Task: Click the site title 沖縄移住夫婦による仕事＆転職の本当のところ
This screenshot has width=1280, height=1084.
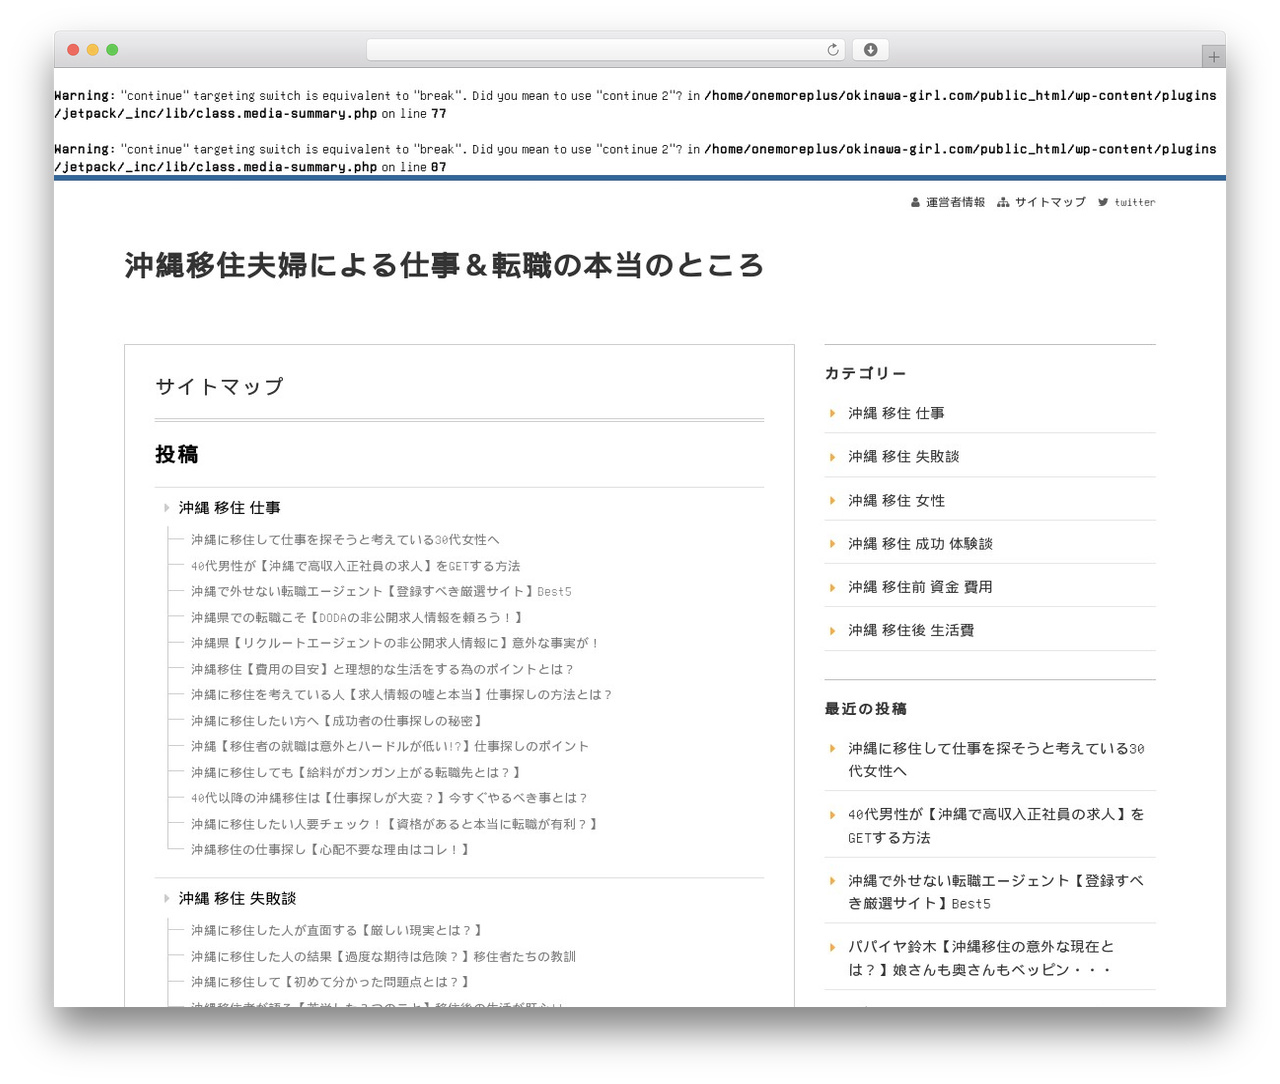Action: click(444, 265)
